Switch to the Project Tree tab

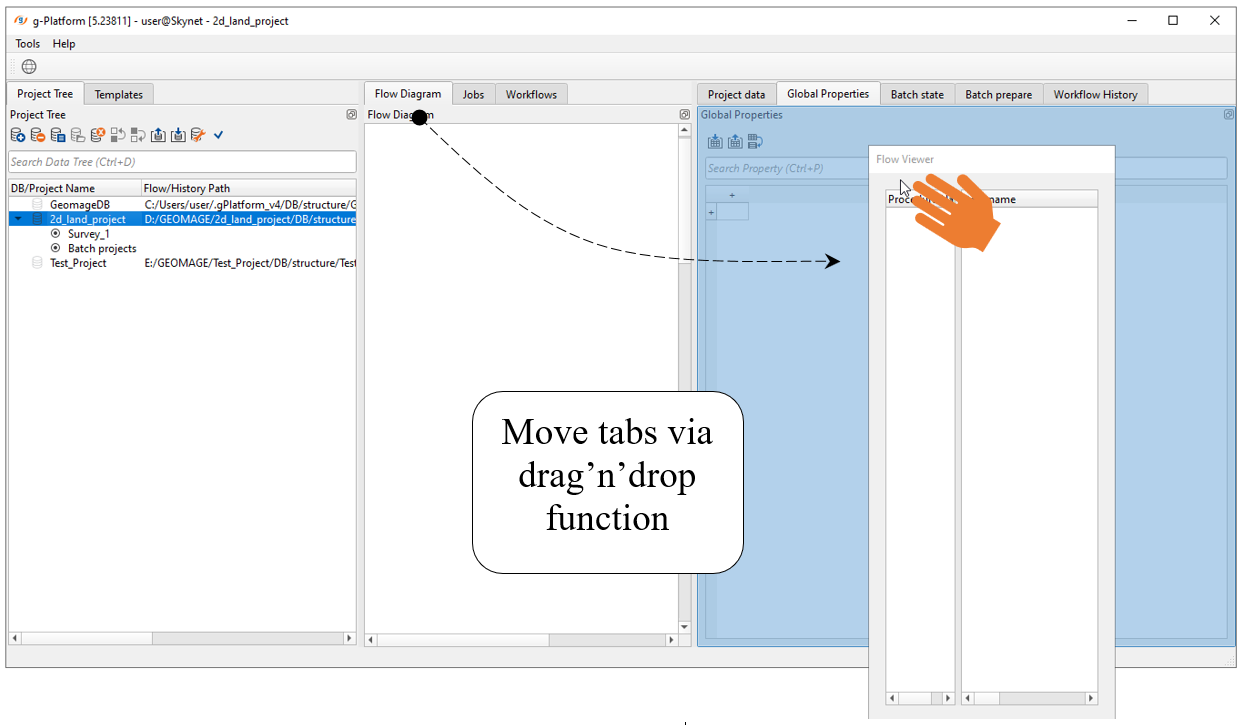[45, 94]
